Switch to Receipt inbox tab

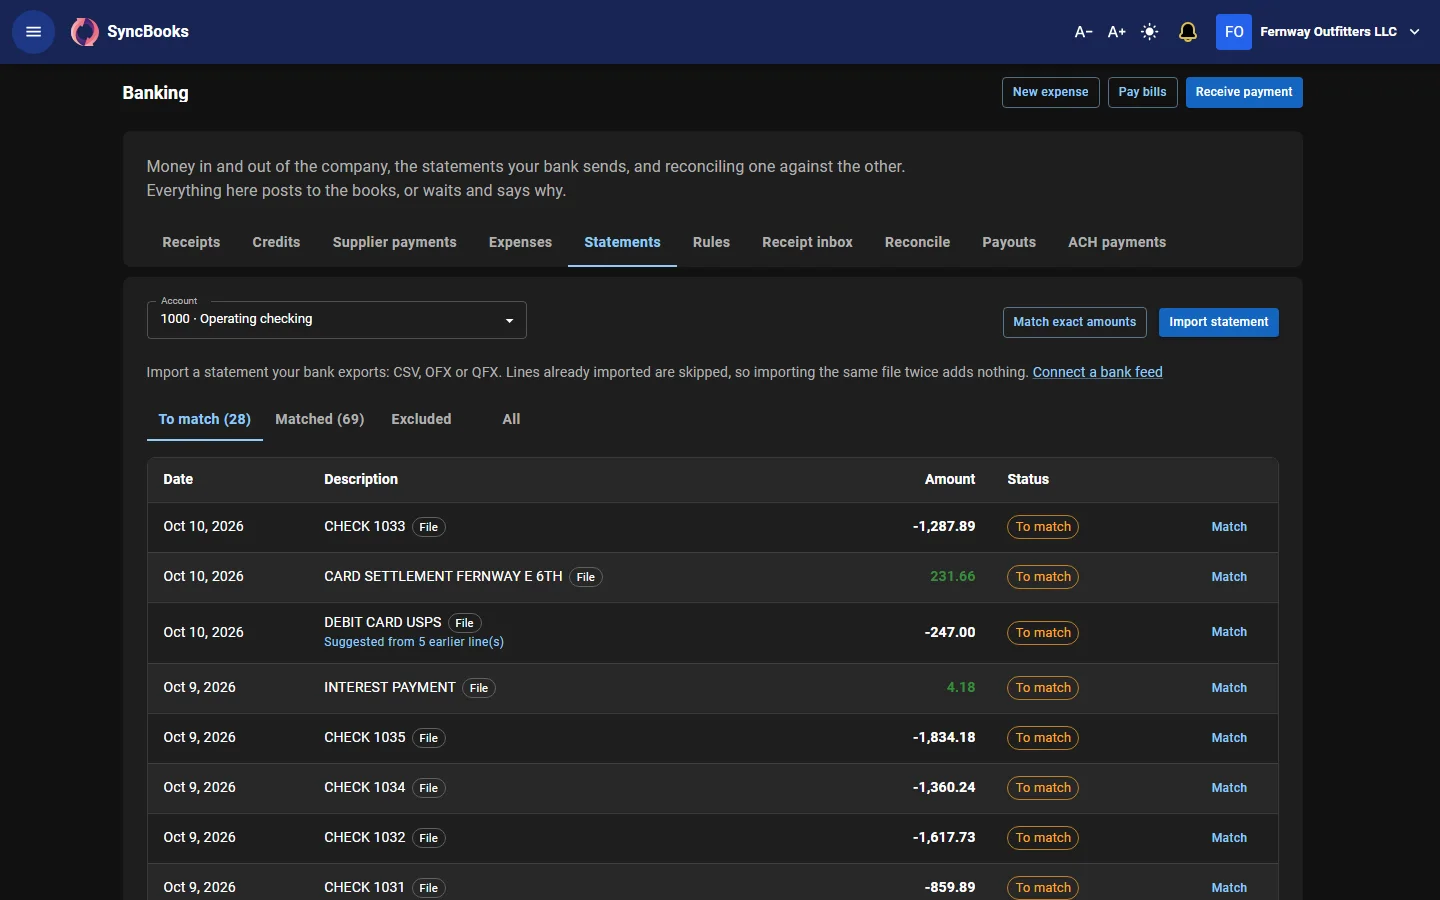[807, 242]
